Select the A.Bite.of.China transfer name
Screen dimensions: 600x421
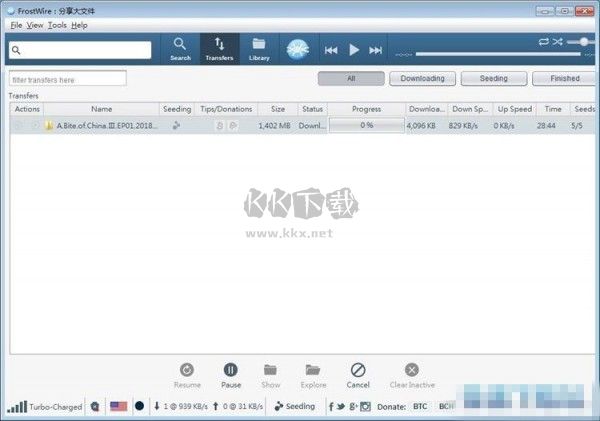[107, 126]
